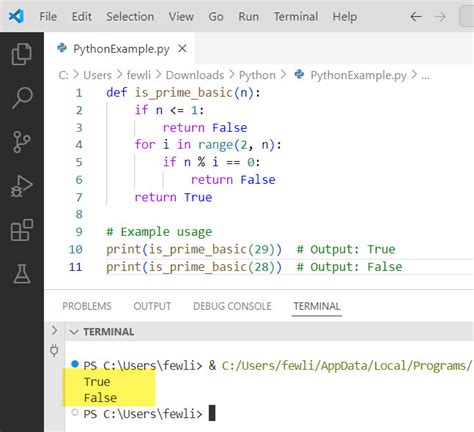Expand the terminal side chevron
The width and height of the screenshot is (474, 432).
pos(54,330)
